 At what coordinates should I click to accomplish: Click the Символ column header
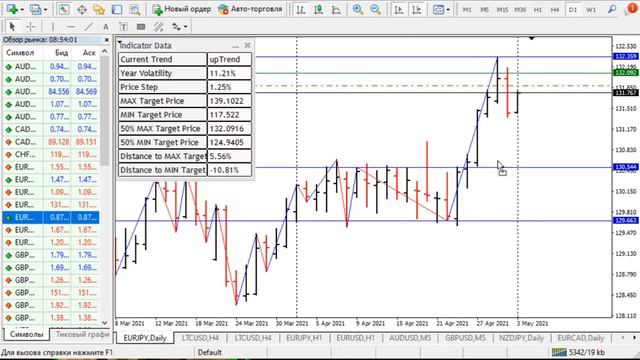20,53
